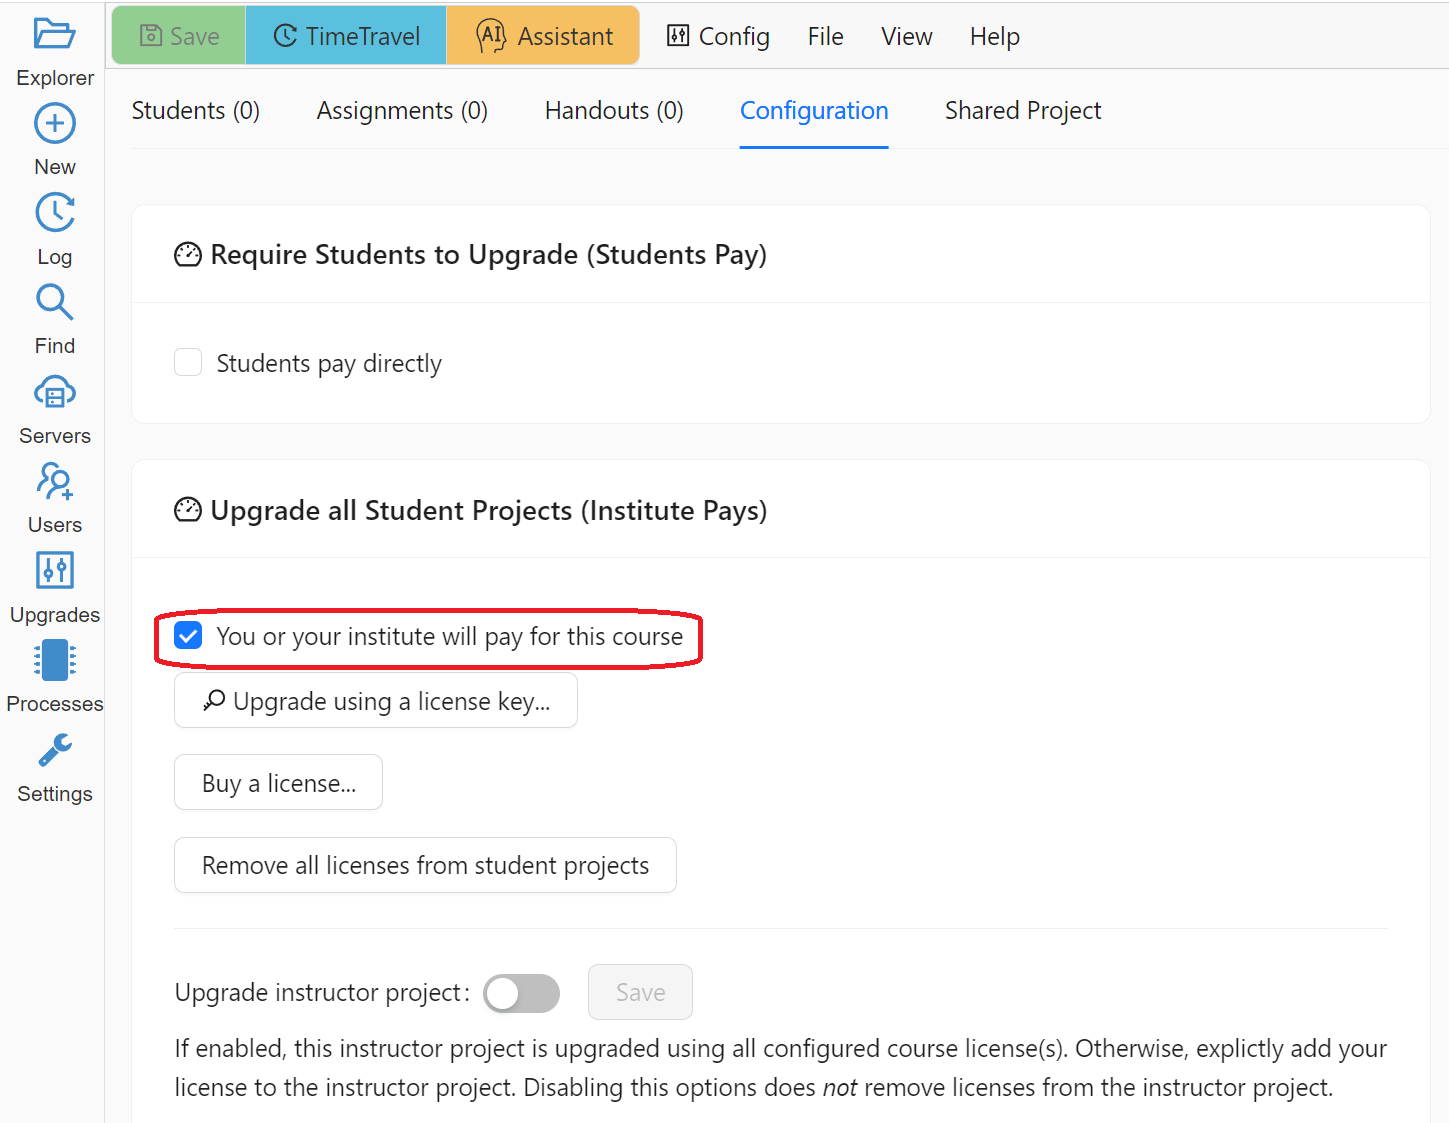The height and width of the screenshot is (1123, 1449).
Task: Open the View menu
Action: pyautogui.click(x=906, y=37)
